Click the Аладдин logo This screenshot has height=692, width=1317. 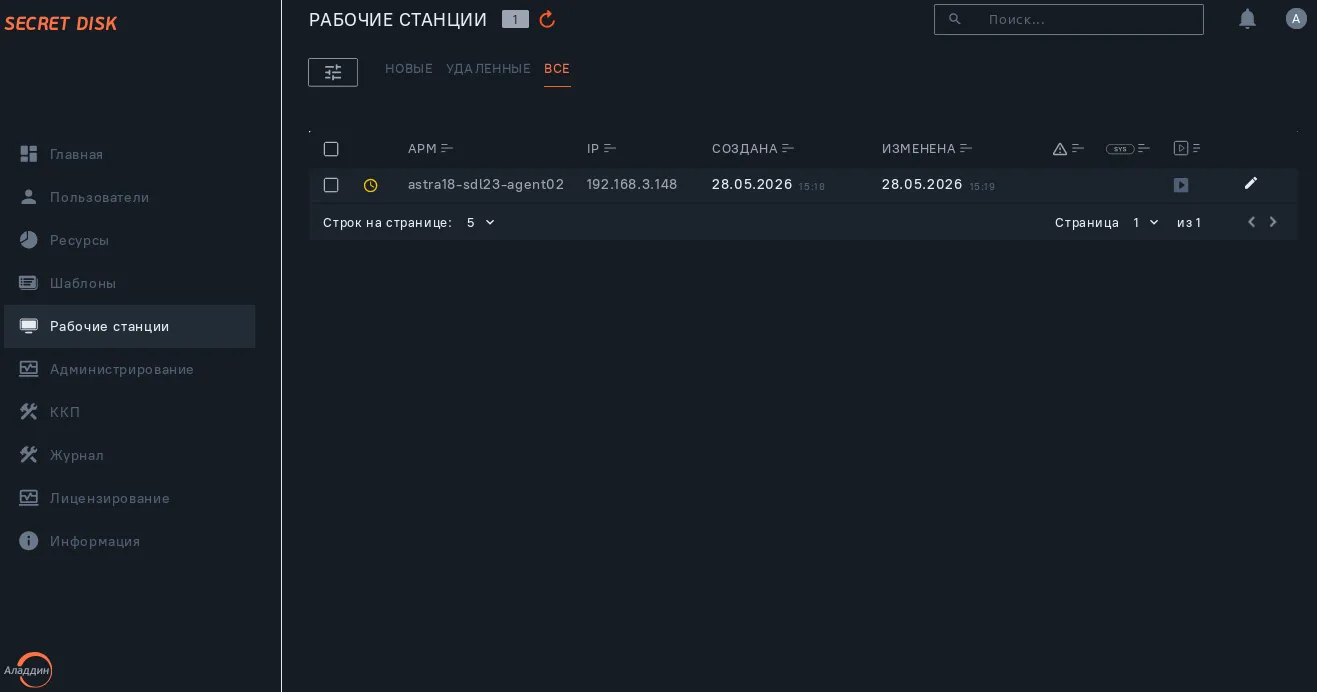(x=29, y=670)
